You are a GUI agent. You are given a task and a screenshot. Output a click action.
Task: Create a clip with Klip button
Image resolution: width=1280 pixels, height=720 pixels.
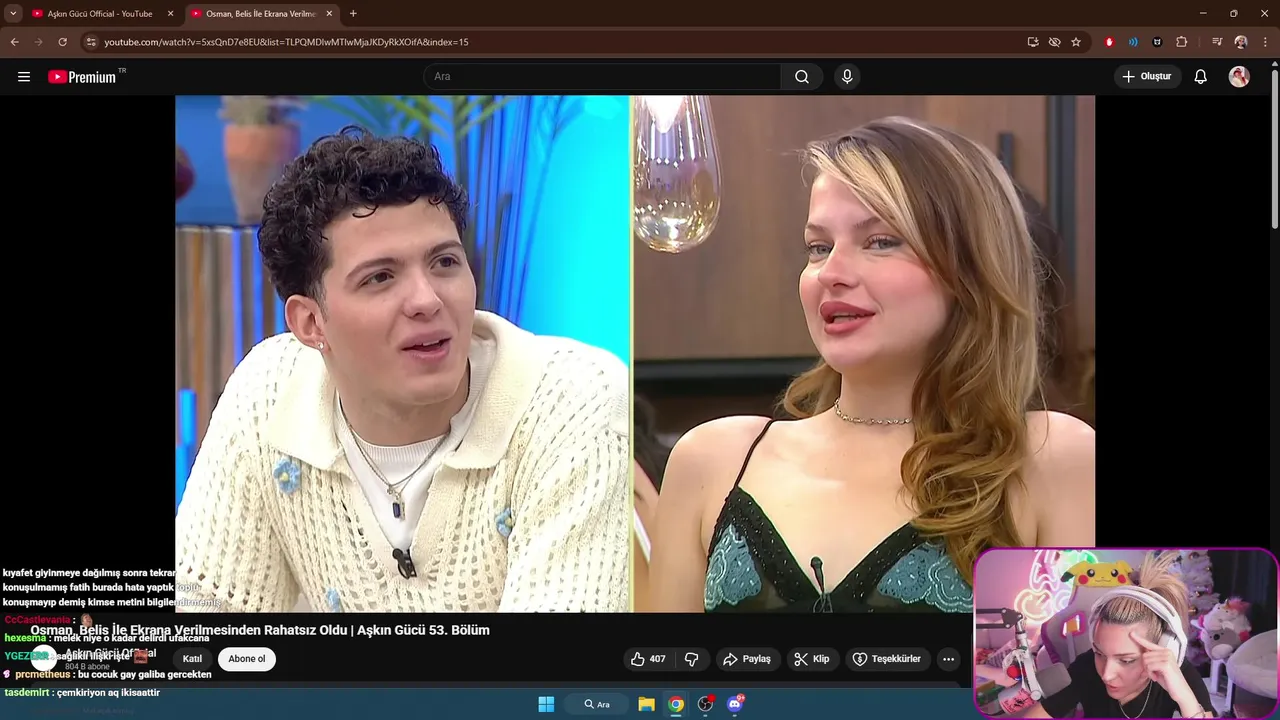coord(811,659)
